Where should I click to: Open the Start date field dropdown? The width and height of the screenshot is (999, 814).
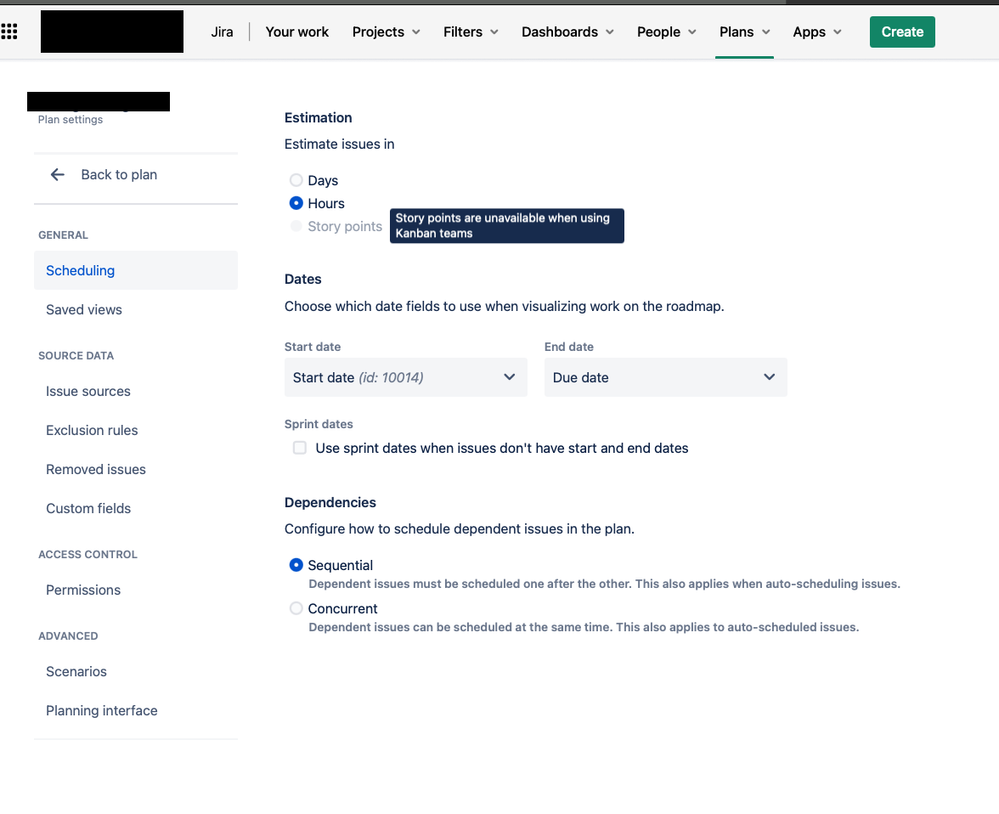(x=406, y=377)
